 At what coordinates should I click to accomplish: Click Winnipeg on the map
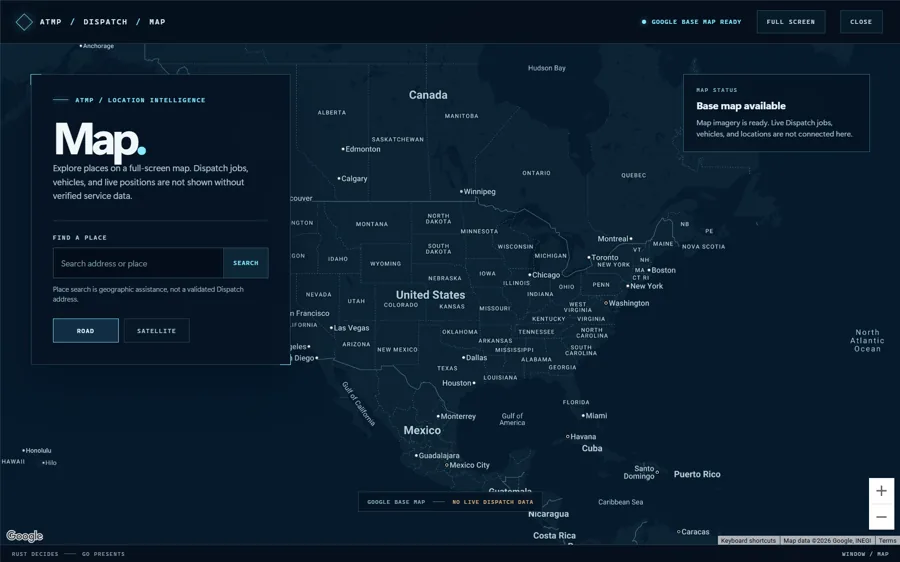coord(478,192)
